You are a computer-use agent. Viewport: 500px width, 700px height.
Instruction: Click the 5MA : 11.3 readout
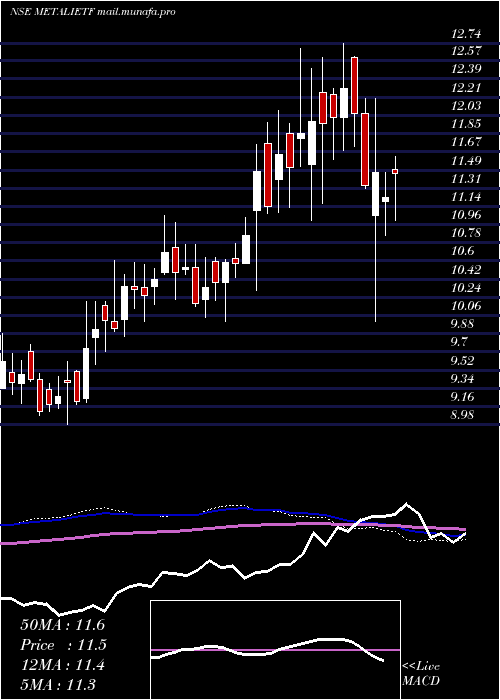[58, 685]
